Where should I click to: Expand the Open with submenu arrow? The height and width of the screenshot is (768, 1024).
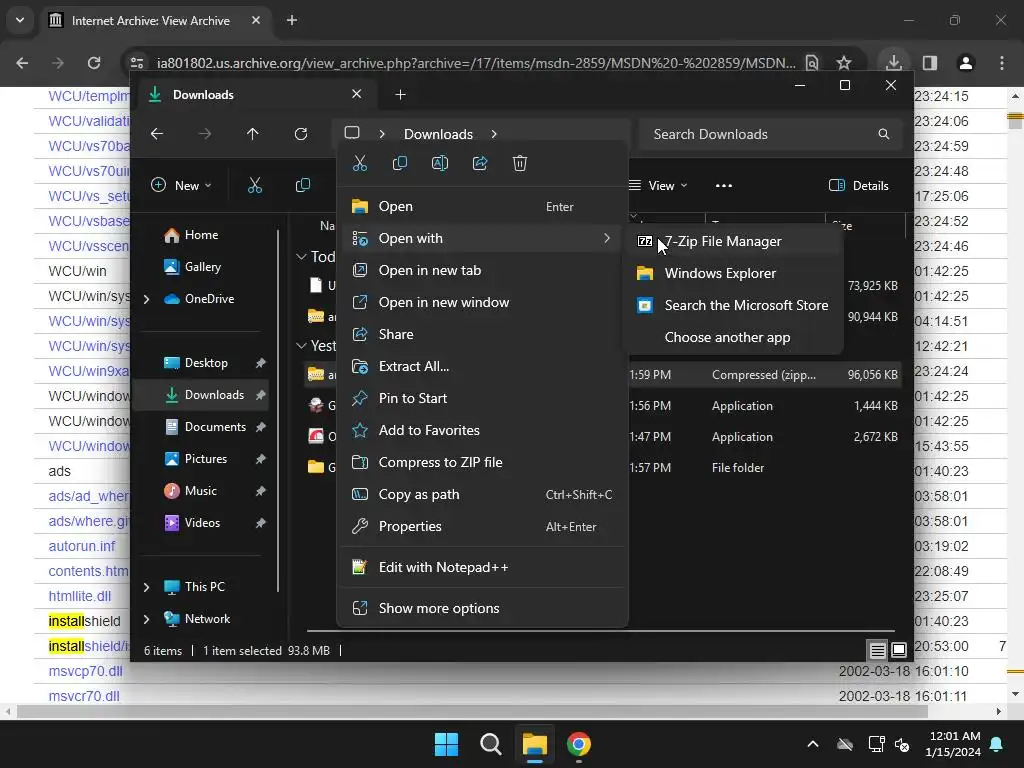607,238
